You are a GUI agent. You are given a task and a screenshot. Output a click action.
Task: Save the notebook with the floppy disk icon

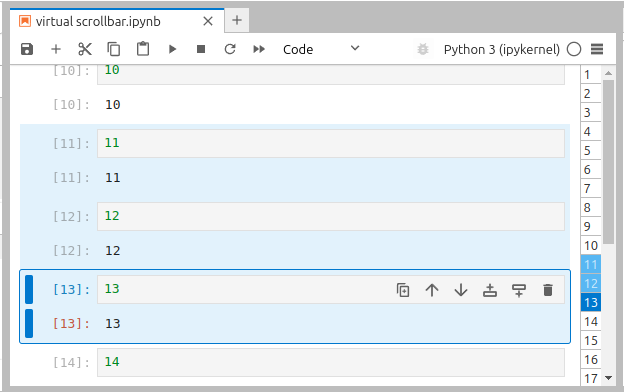coord(27,49)
